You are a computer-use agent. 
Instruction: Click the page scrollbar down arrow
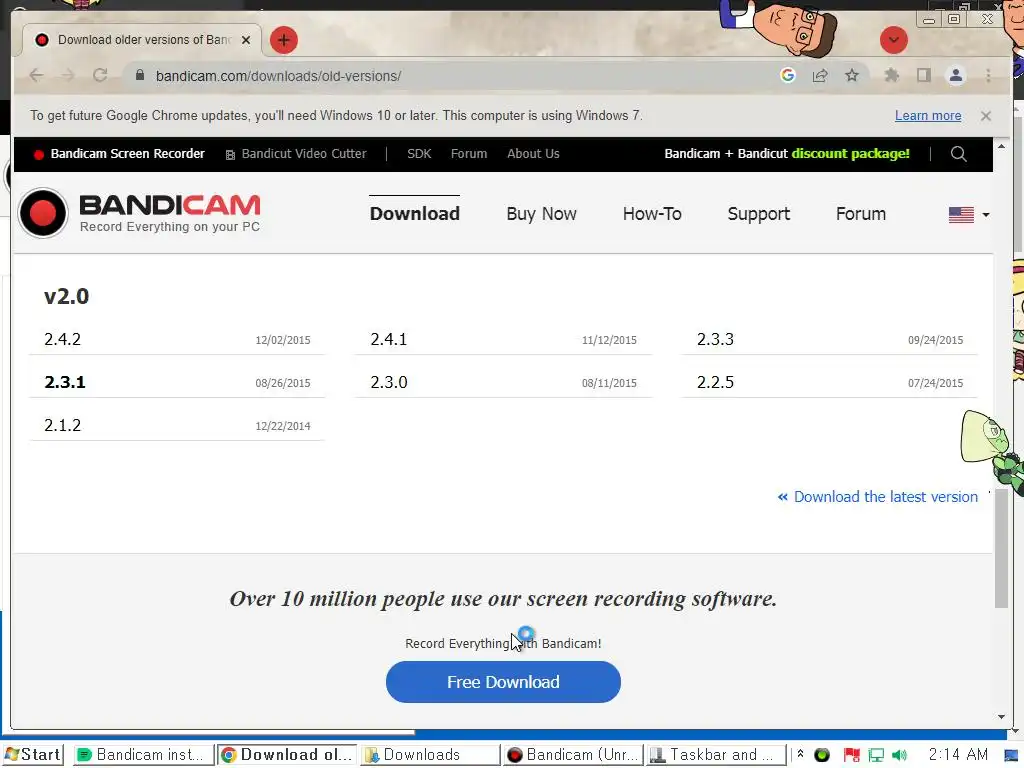coord(1001,716)
